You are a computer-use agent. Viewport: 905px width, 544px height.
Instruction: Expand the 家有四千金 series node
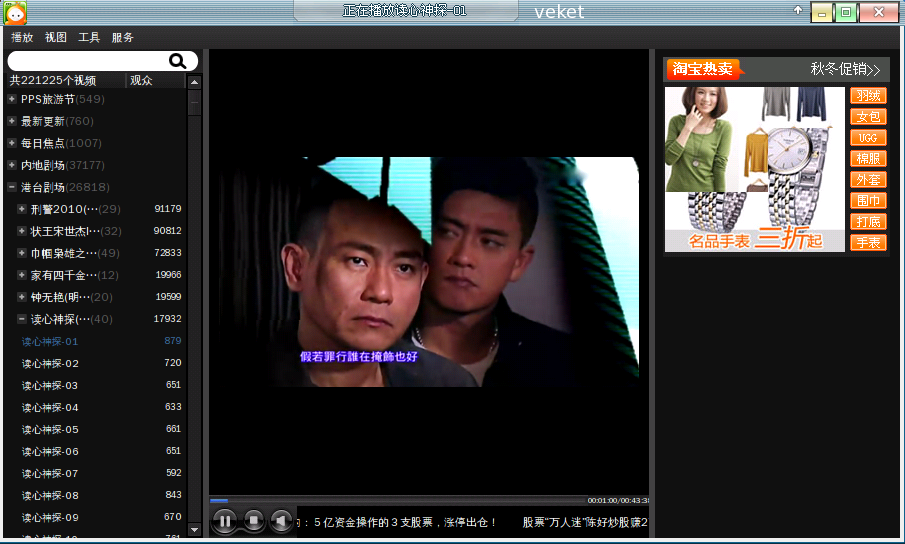click(21, 275)
